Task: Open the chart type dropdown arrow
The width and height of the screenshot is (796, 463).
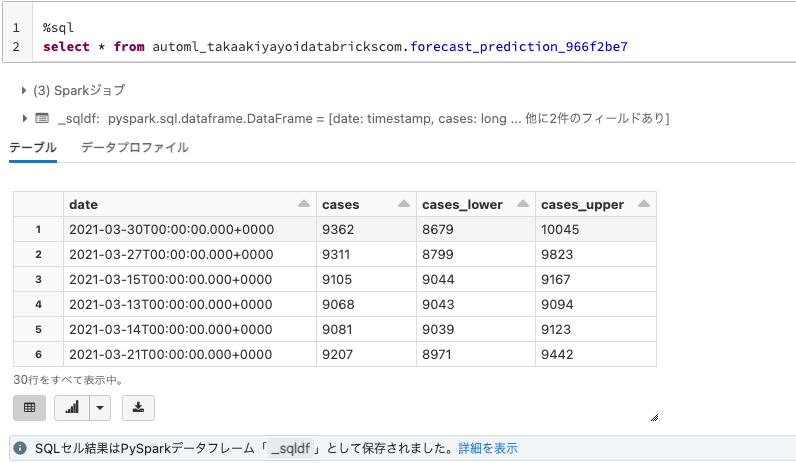Action: pos(100,408)
